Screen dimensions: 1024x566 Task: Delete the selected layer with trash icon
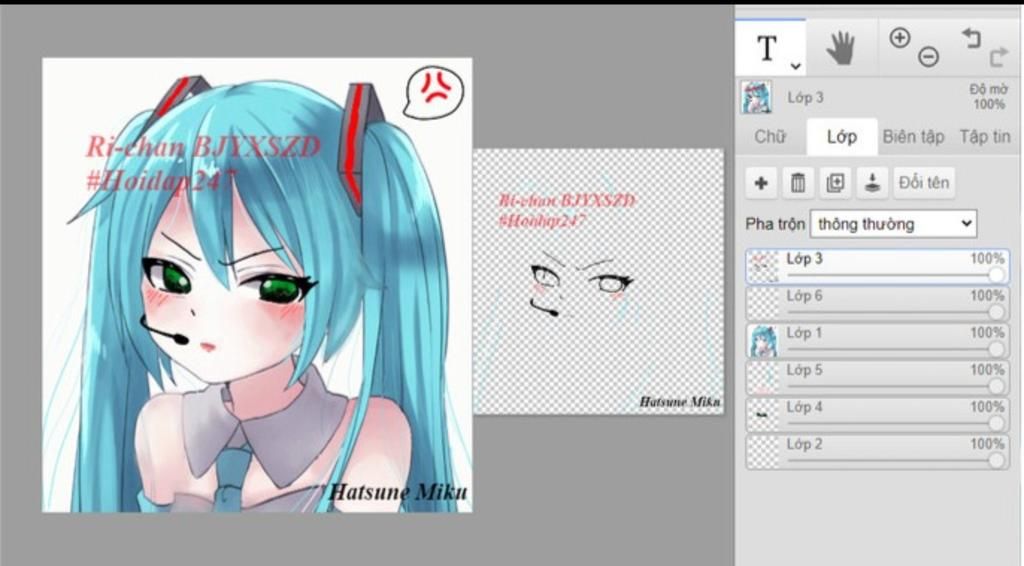pyautogui.click(x=798, y=183)
